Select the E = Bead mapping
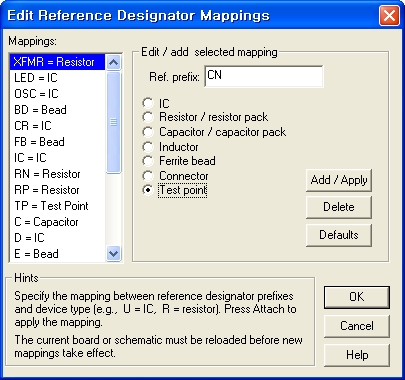The image size is (405, 380). pos(57,254)
